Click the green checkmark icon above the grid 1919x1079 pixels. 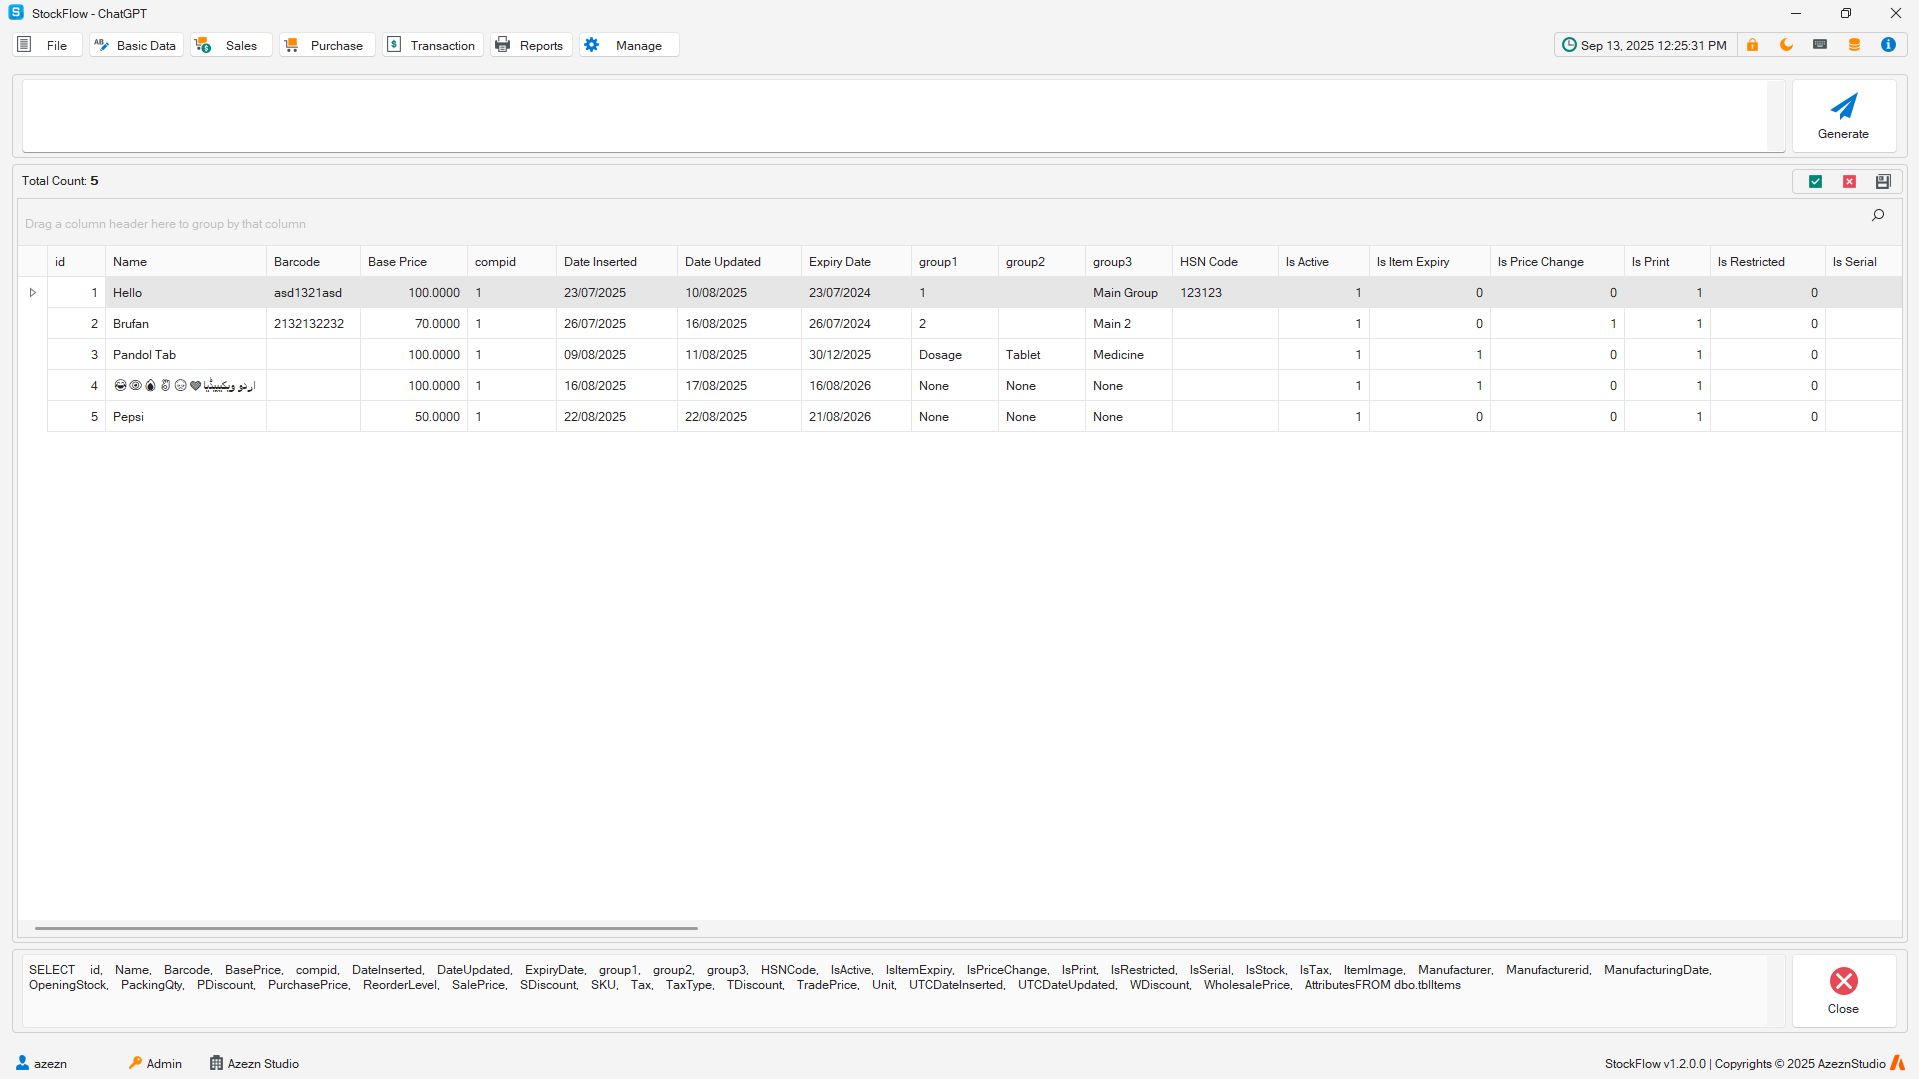[x=1815, y=181]
